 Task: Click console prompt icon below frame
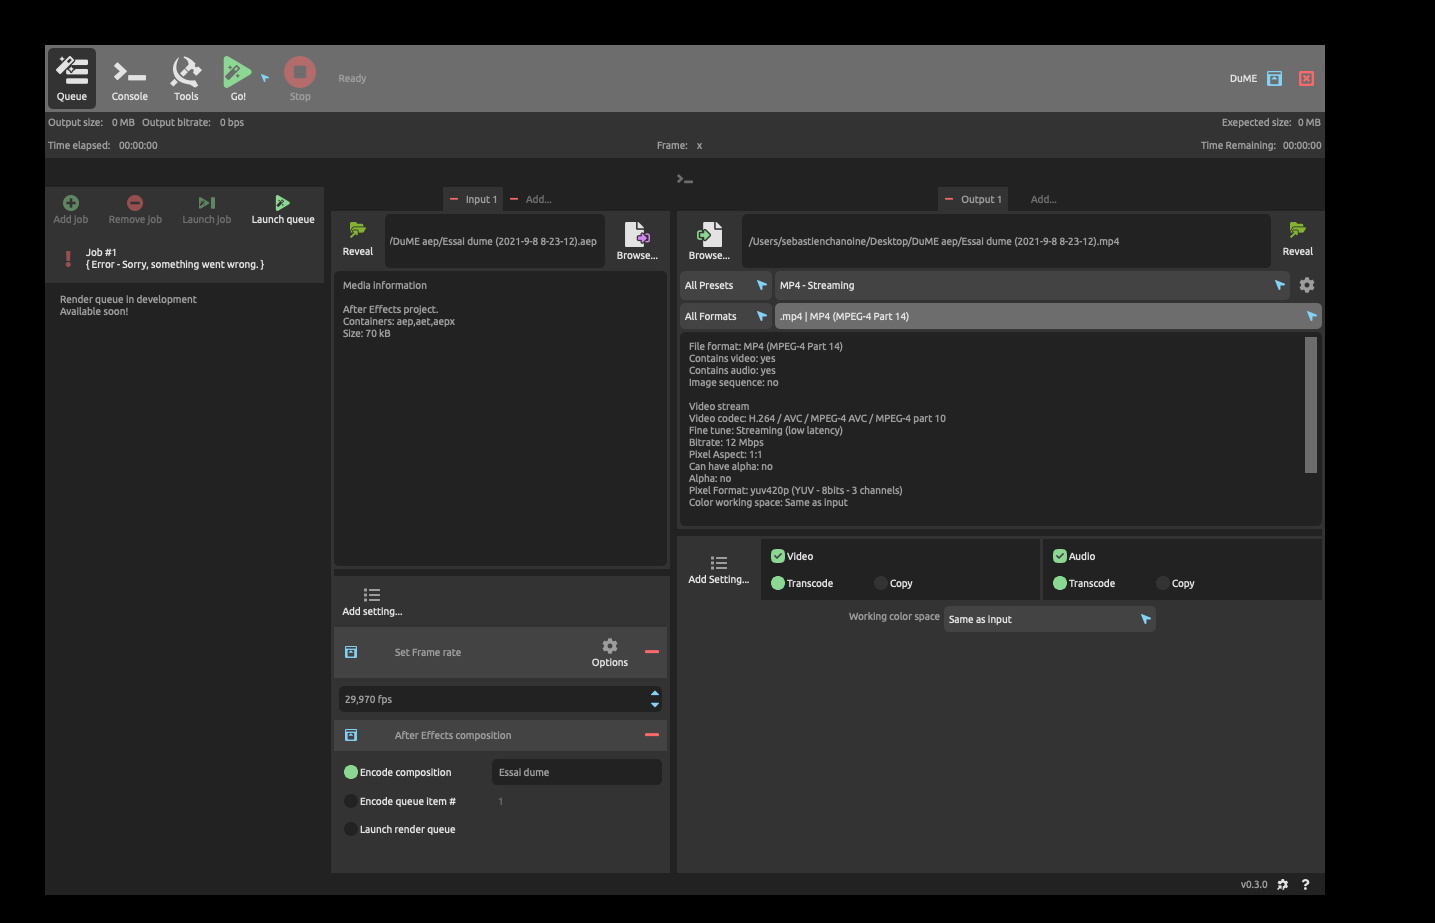tap(685, 179)
